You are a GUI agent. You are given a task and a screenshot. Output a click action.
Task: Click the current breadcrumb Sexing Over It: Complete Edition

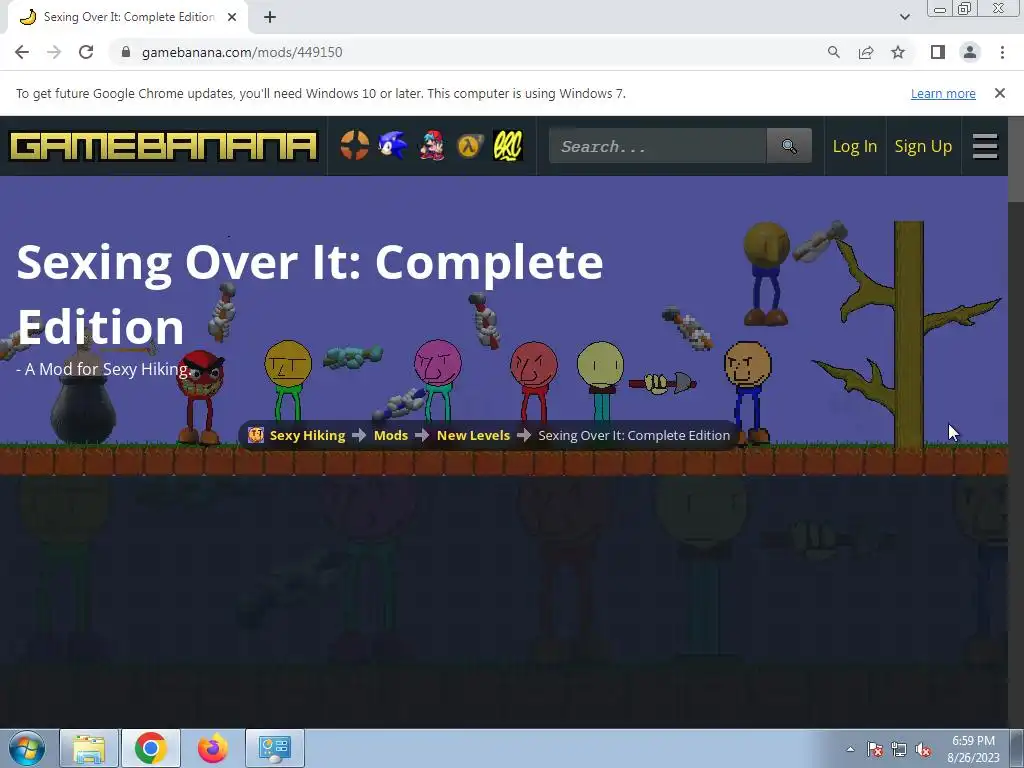(633, 436)
